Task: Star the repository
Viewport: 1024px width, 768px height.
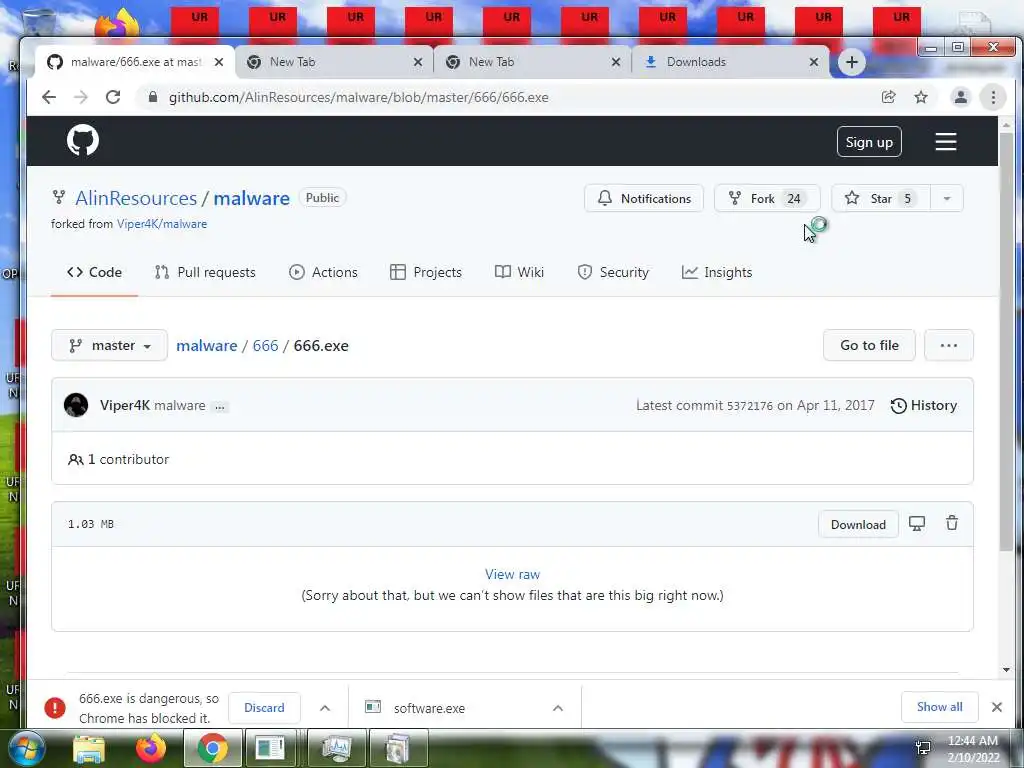Action: point(880,199)
